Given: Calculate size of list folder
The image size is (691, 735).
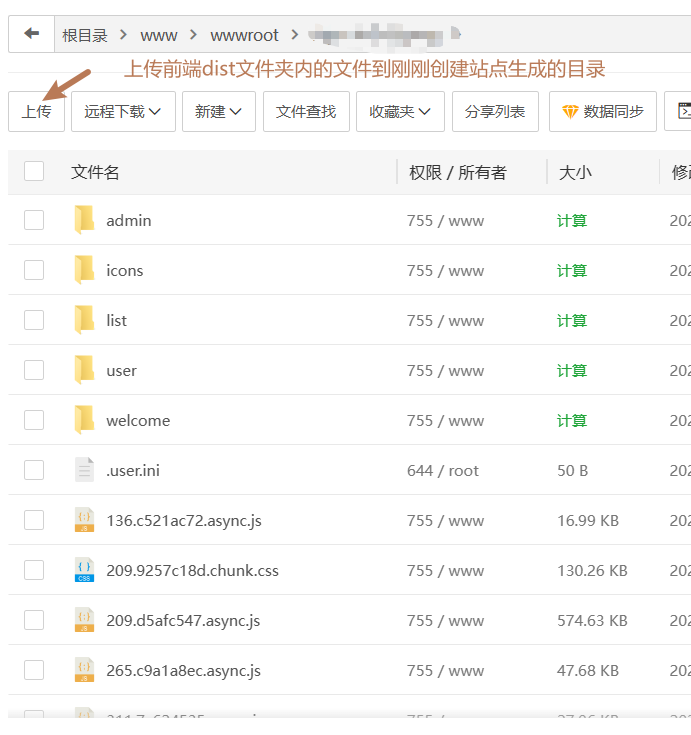Looking at the screenshot, I should tap(572, 321).
